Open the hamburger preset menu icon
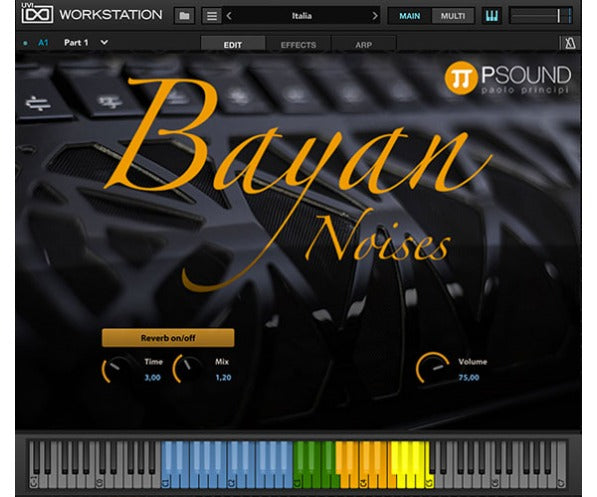The height and width of the screenshot is (497, 597). tap(212, 16)
